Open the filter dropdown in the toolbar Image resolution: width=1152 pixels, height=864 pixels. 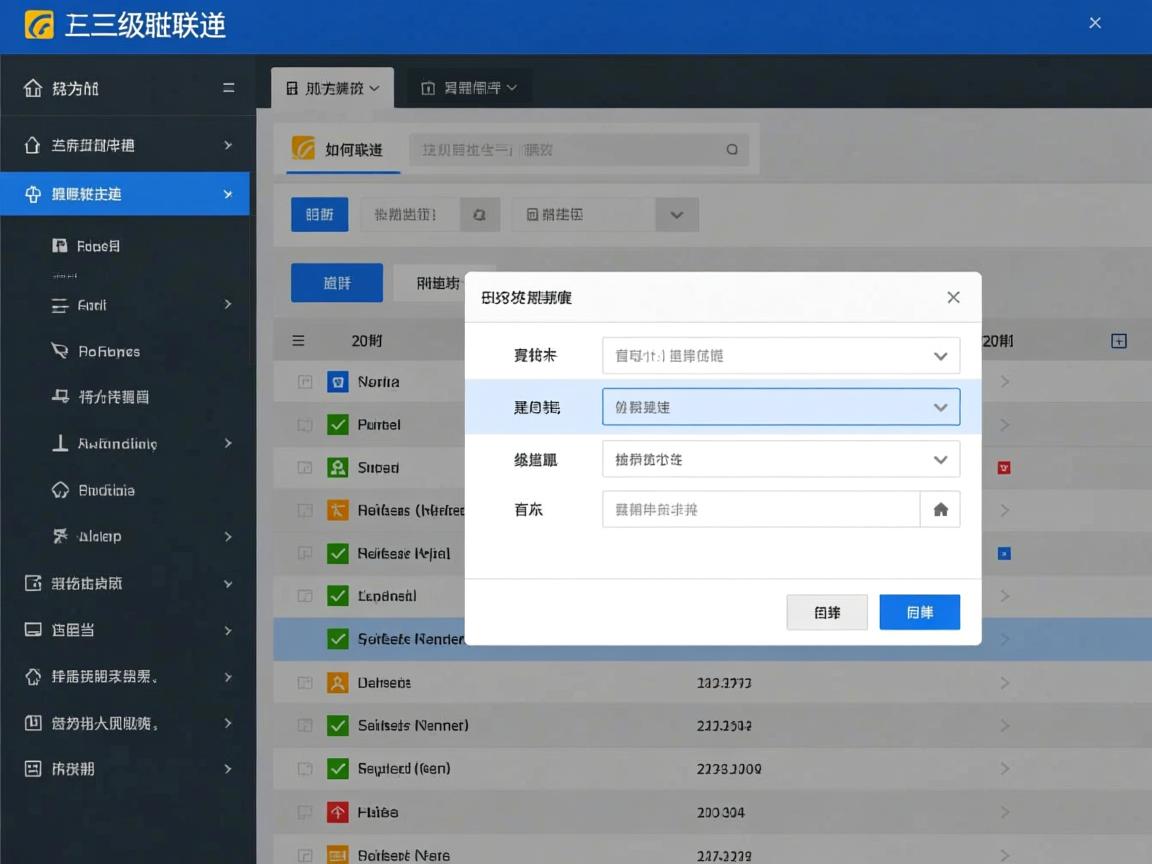pos(676,214)
